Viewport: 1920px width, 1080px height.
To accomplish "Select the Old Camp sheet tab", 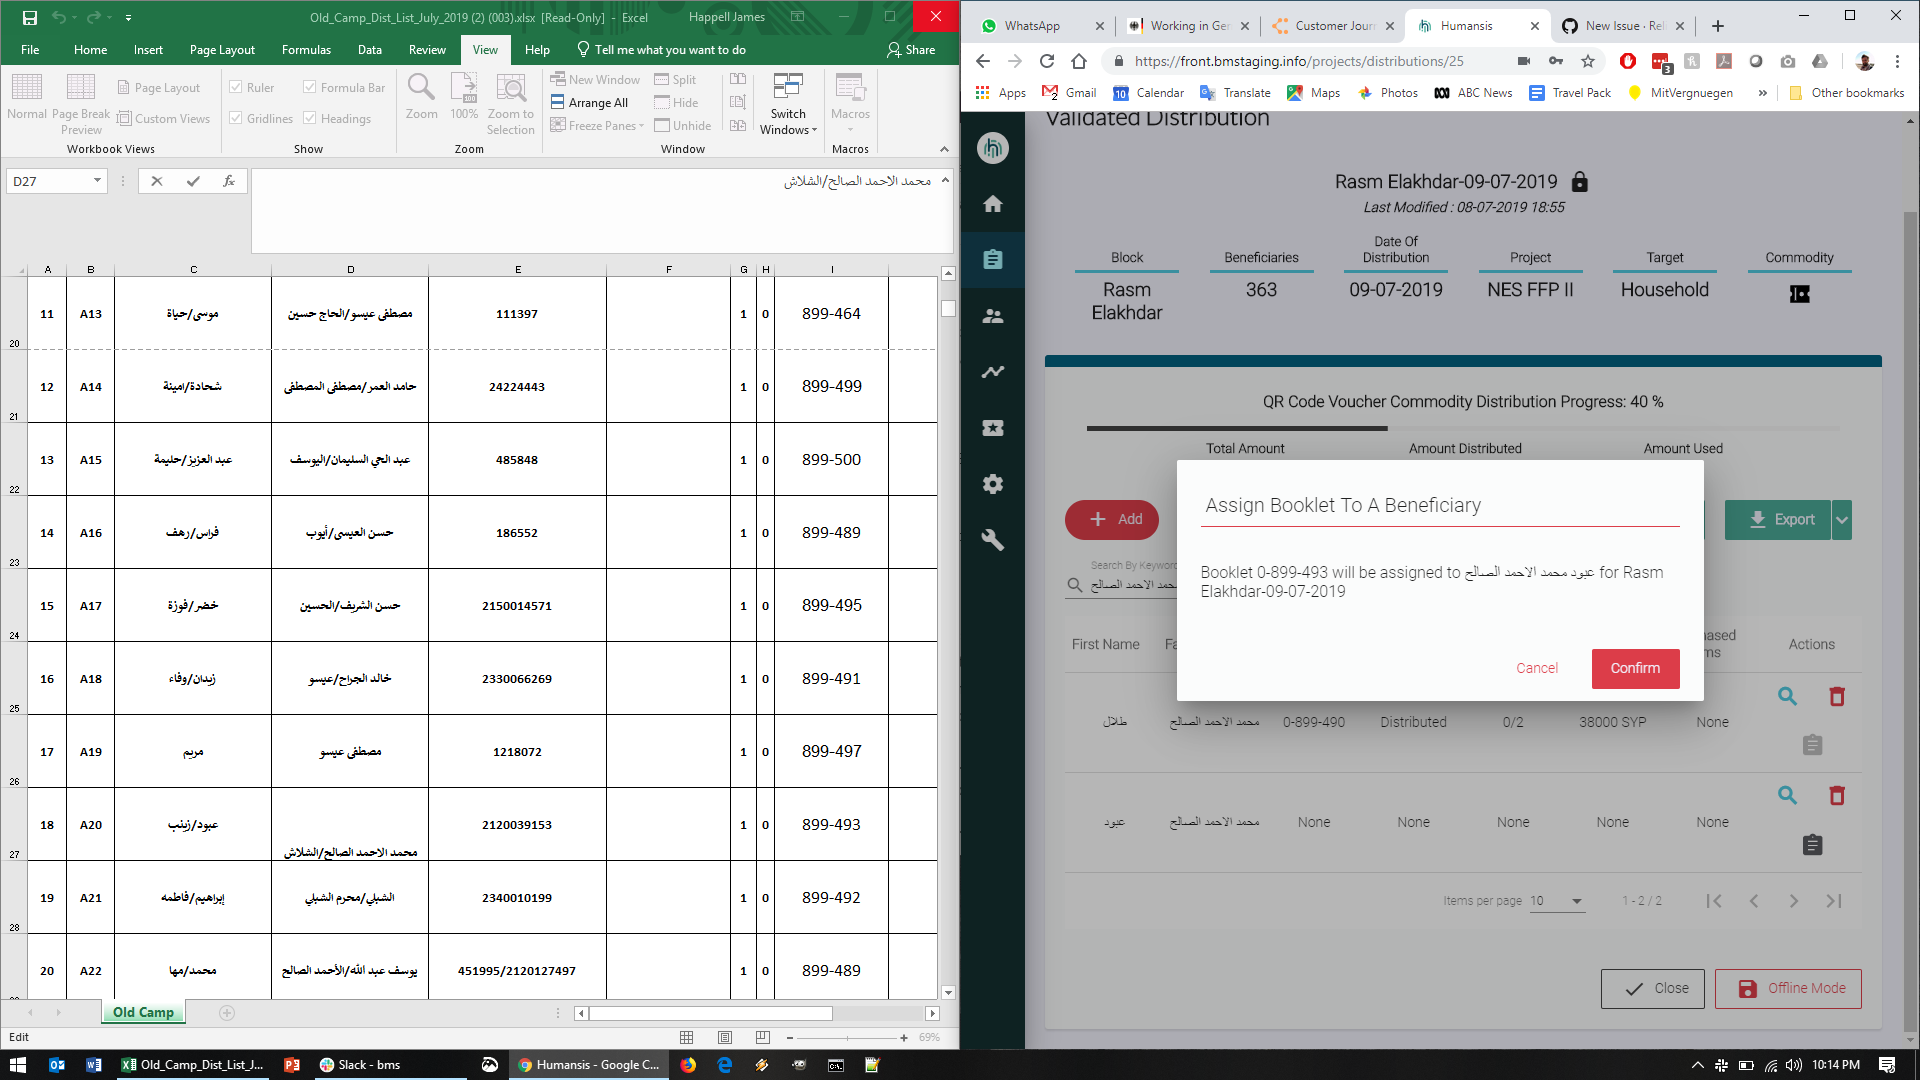I will [x=143, y=1013].
